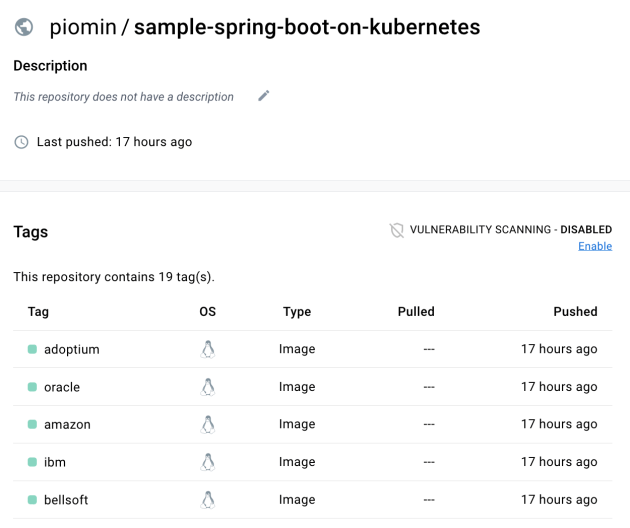630x528 pixels.
Task: Open the amazon tag
Action: click(67, 424)
